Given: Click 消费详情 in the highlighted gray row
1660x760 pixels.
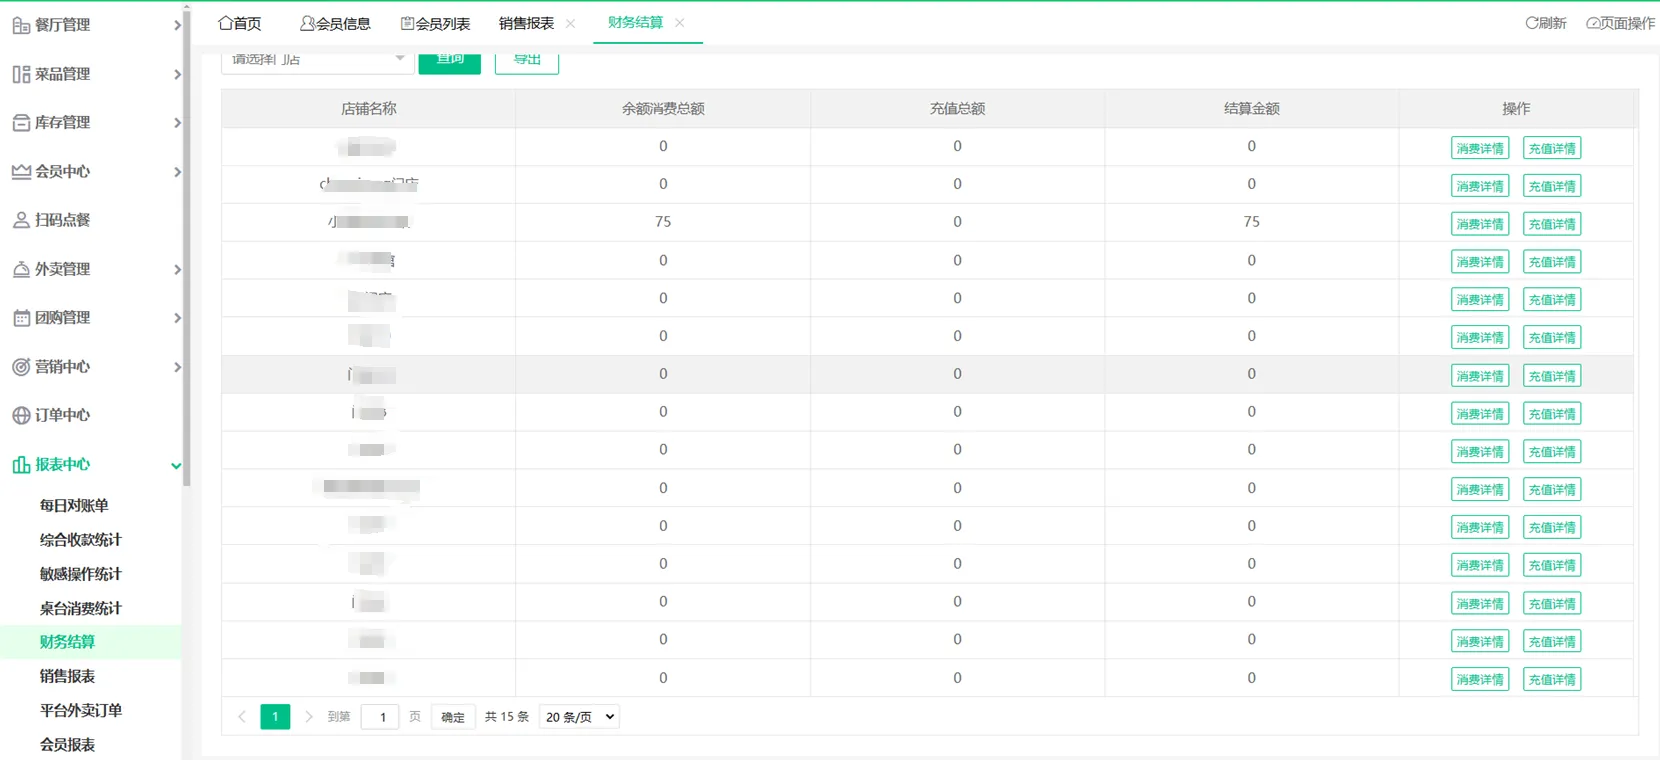Looking at the screenshot, I should pyautogui.click(x=1480, y=376).
